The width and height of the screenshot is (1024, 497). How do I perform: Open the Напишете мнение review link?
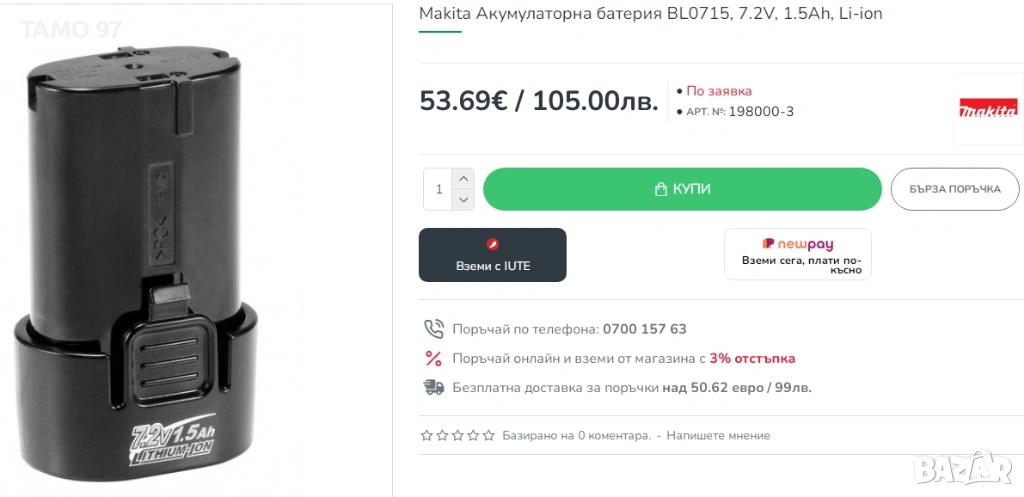718,436
